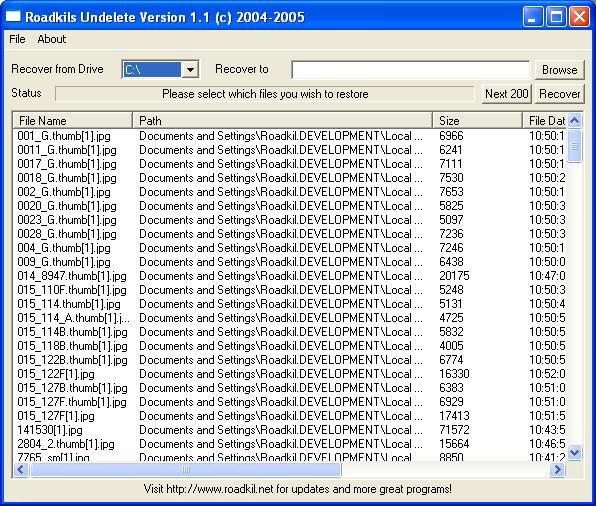This screenshot has width=596, height=506.
Task: Click the vertical scrollbar down arrow
Action: [x=574, y=453]
